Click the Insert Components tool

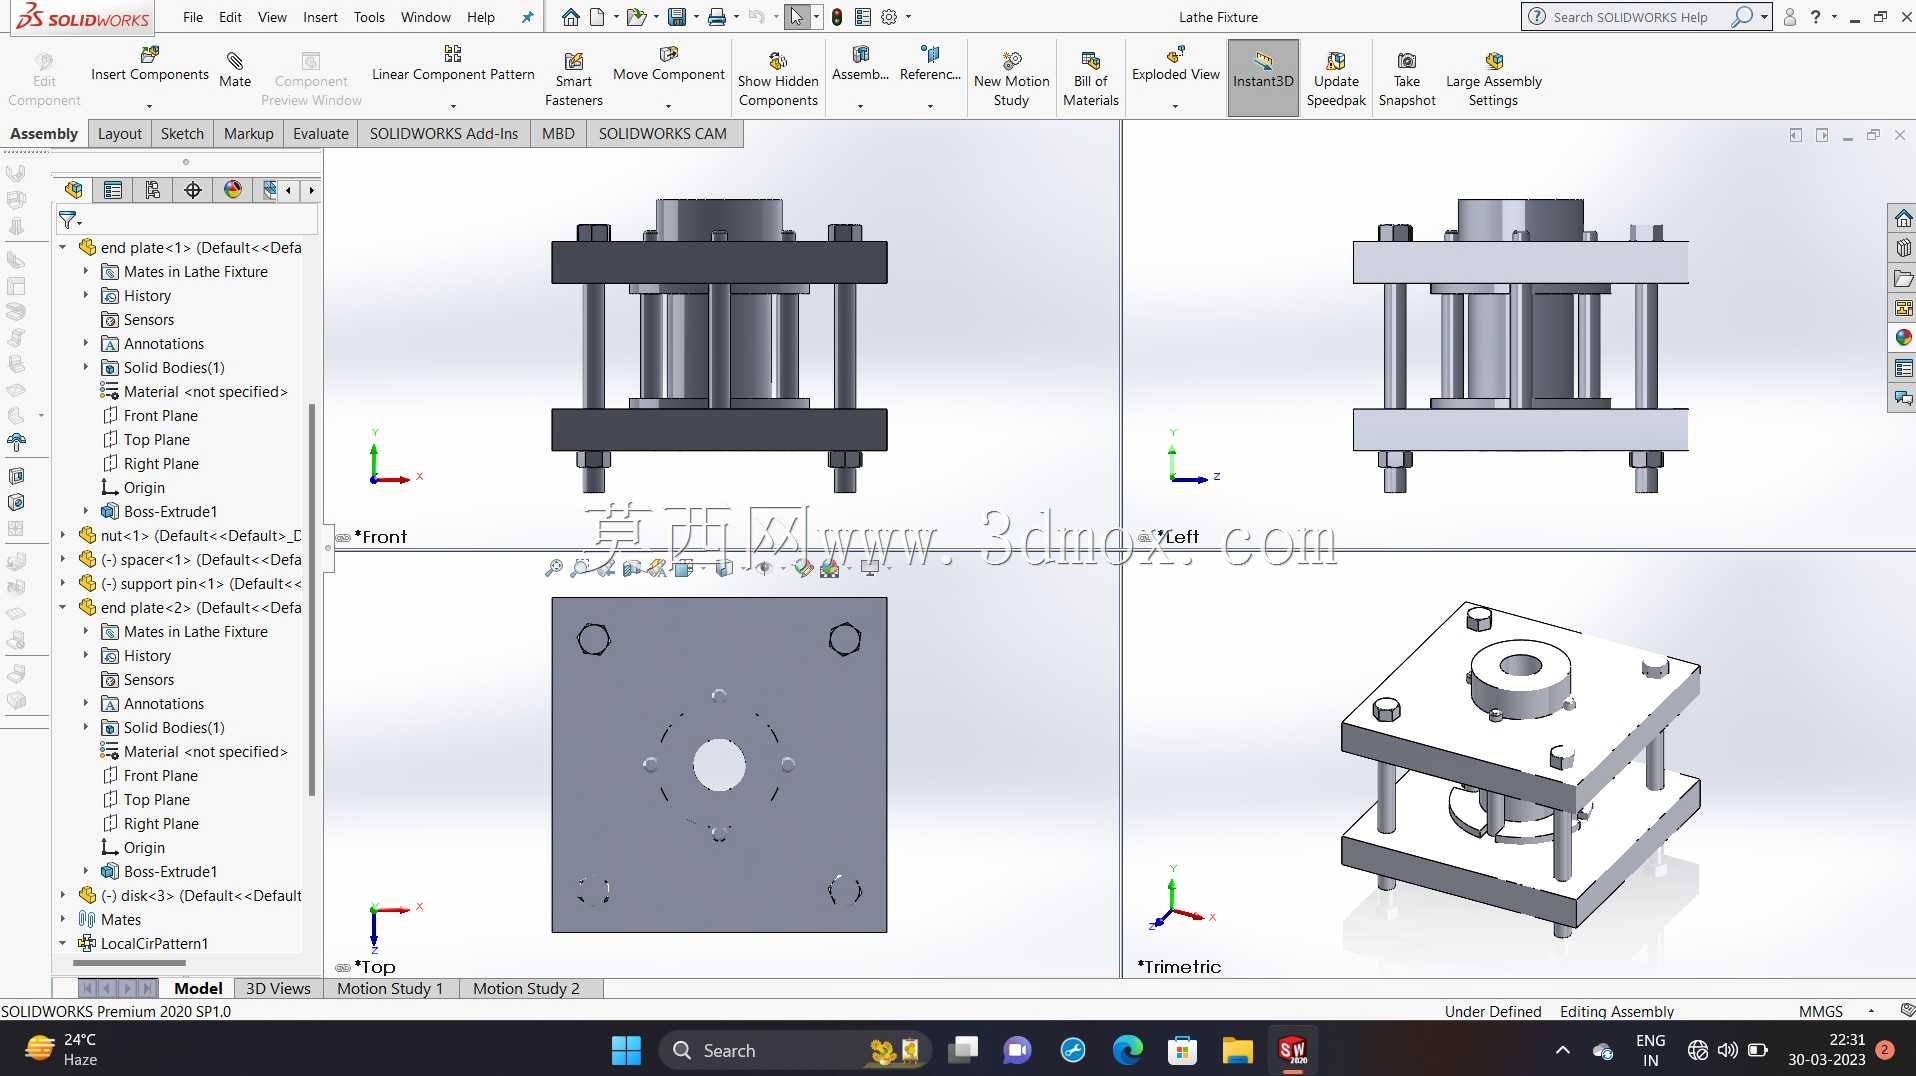[x=150, y=64]
